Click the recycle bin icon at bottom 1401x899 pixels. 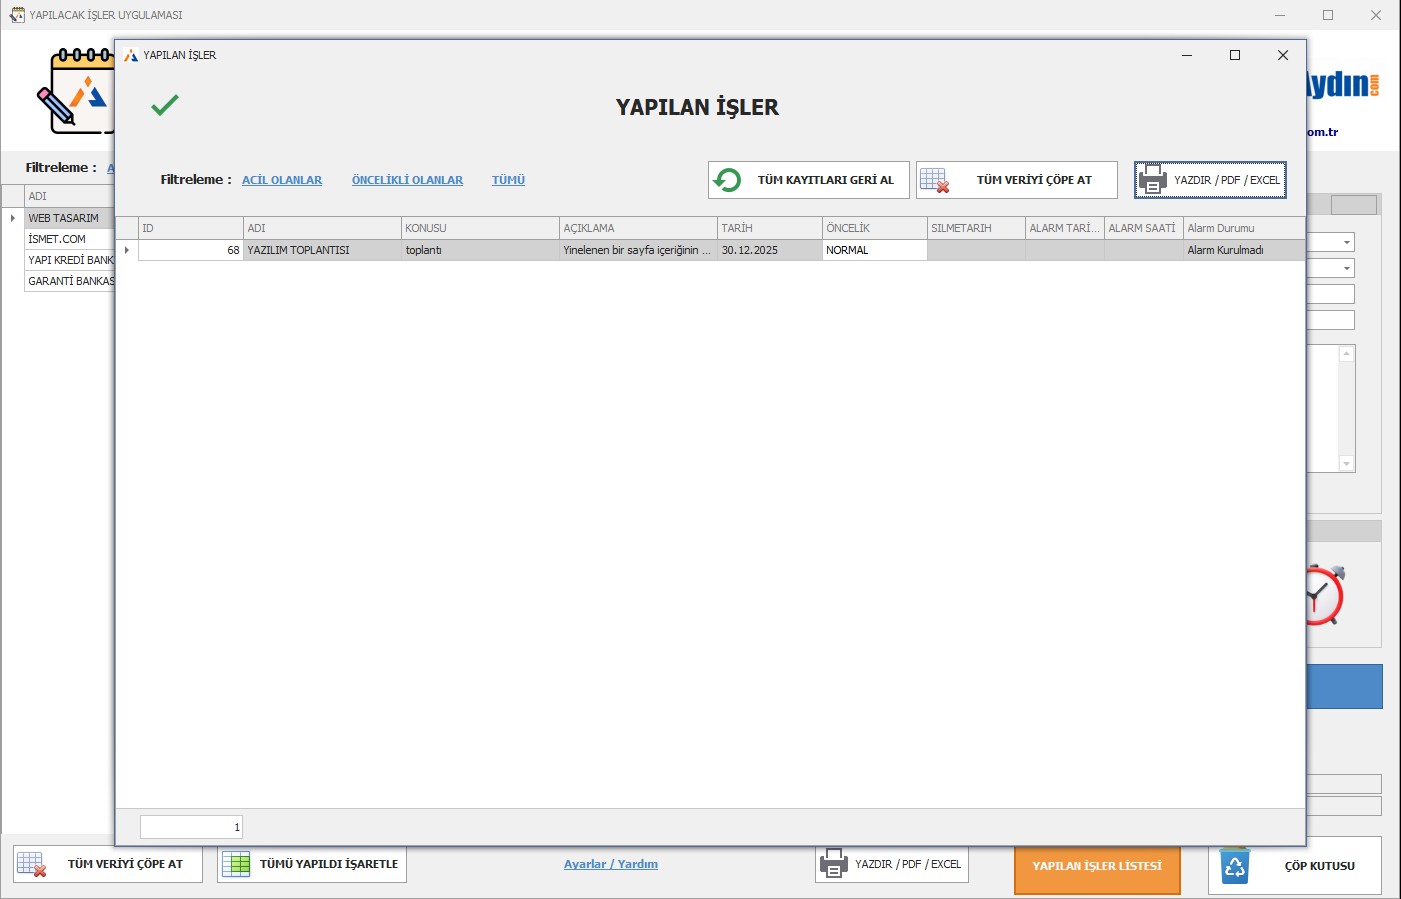point(1235,866)
